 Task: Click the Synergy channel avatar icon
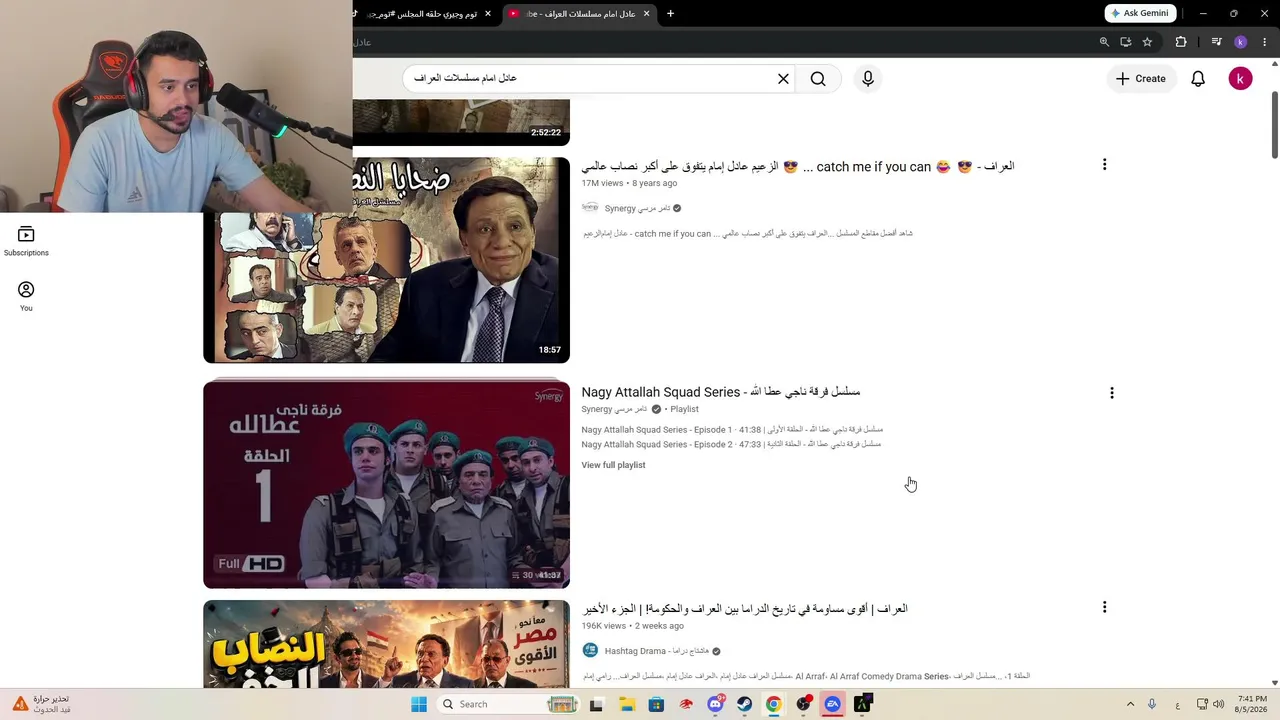[590, 208]
